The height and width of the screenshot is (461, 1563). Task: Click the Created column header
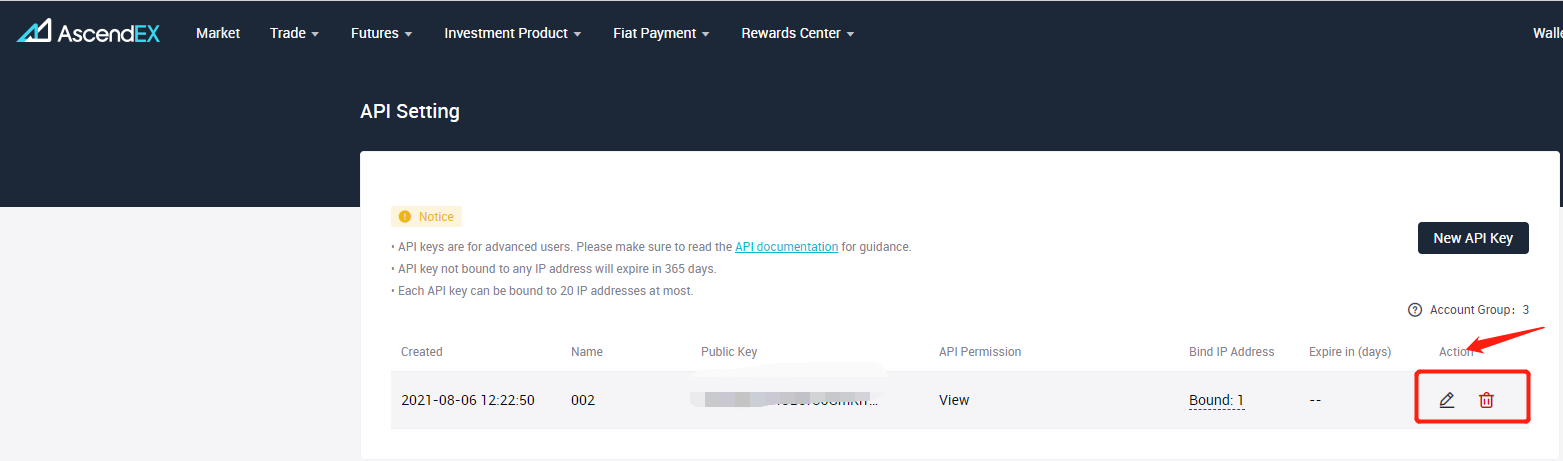coord(421,352)
